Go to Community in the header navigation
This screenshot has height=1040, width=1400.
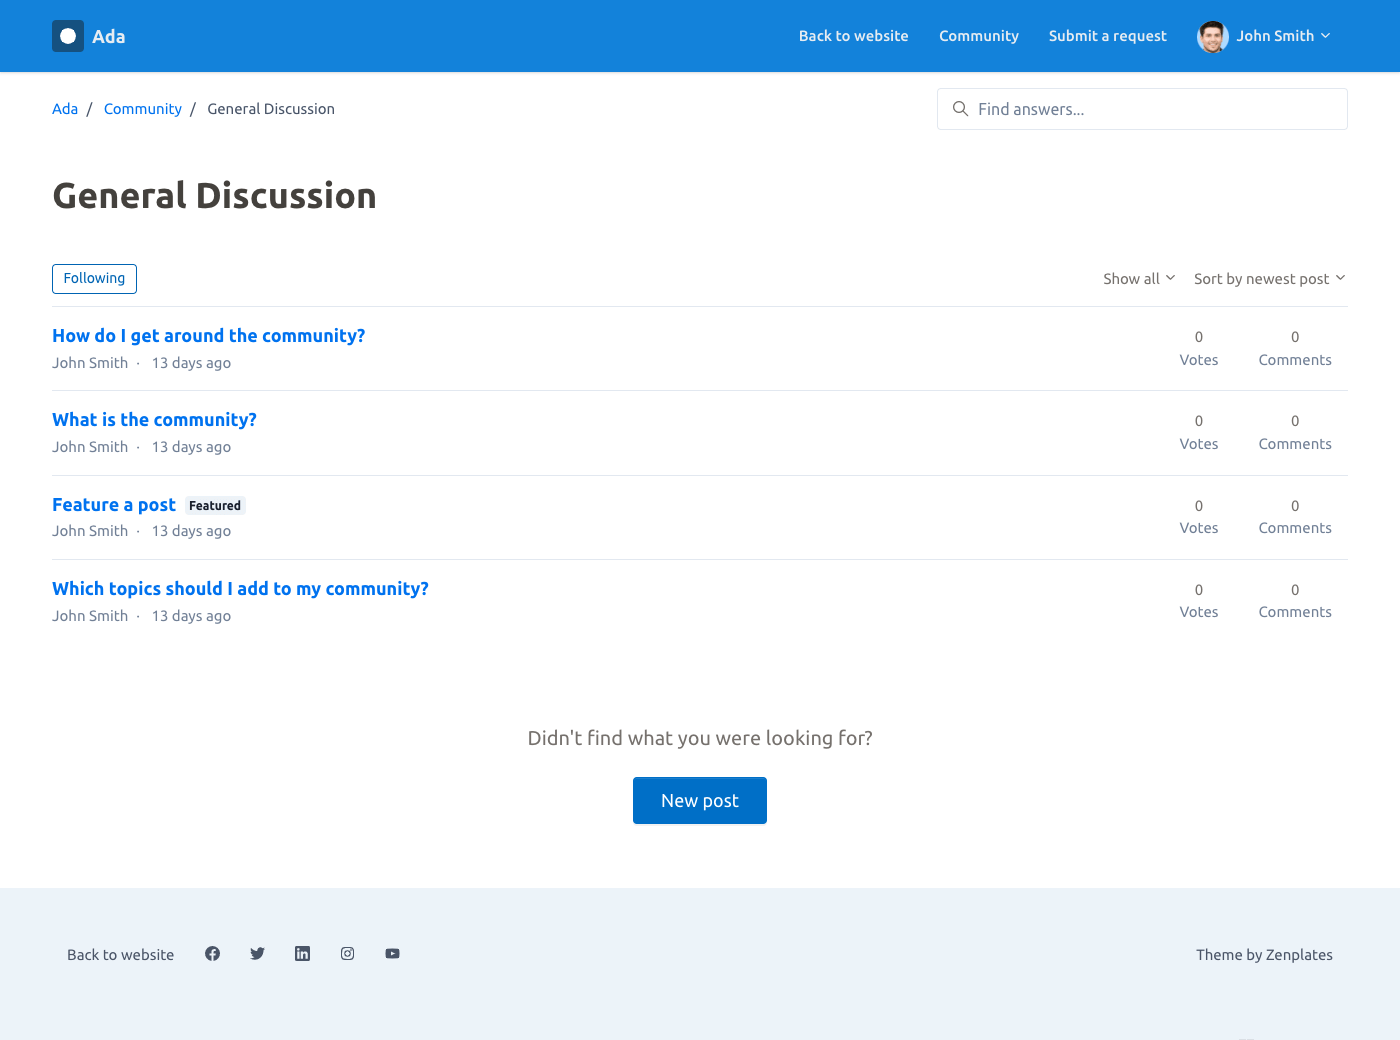tap(978, 36)
